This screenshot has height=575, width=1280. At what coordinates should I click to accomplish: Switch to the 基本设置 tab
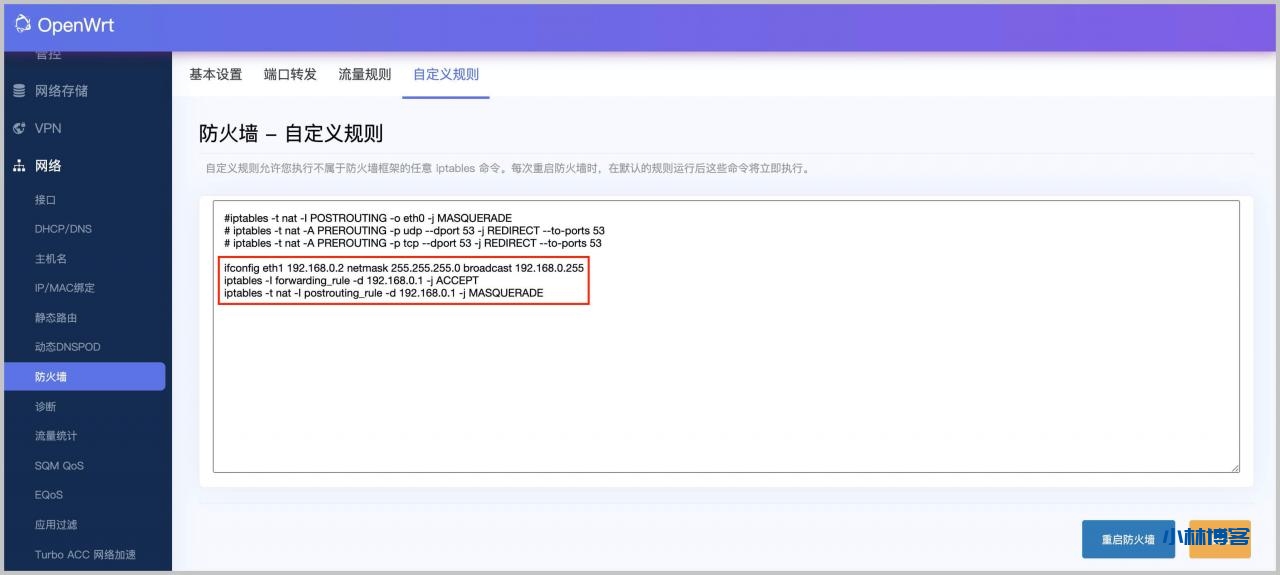[216, 75]
